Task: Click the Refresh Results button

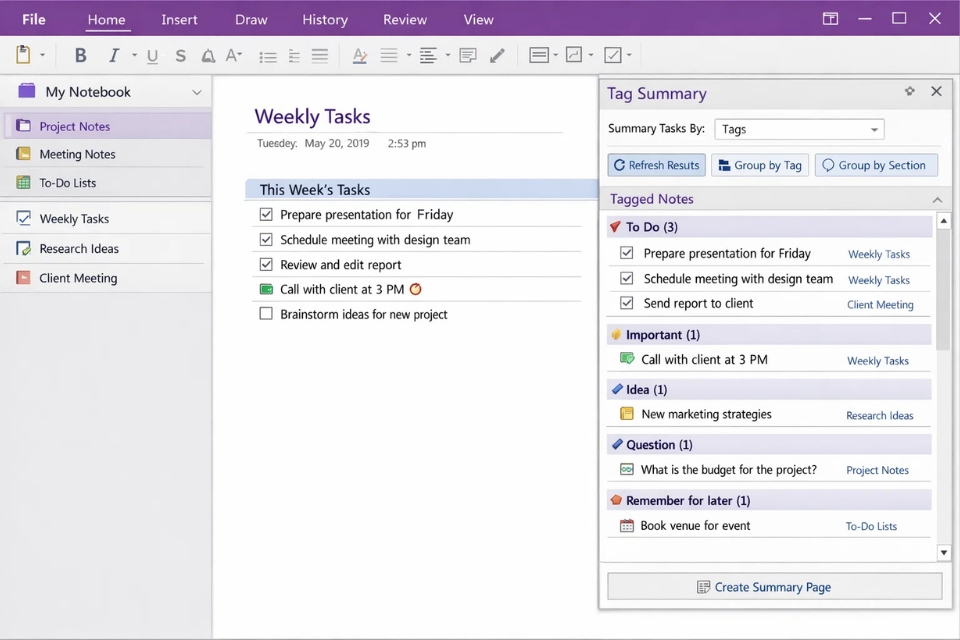Action: (x=656, y=164)
